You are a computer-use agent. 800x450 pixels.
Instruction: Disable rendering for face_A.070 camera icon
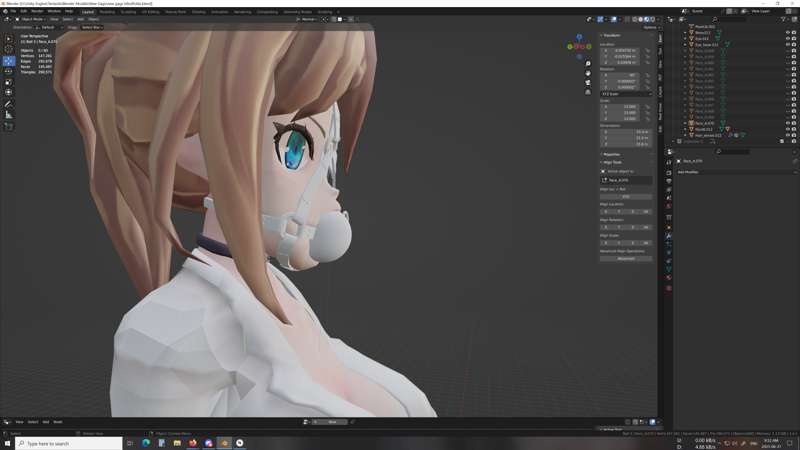click(x=794, y=123)
